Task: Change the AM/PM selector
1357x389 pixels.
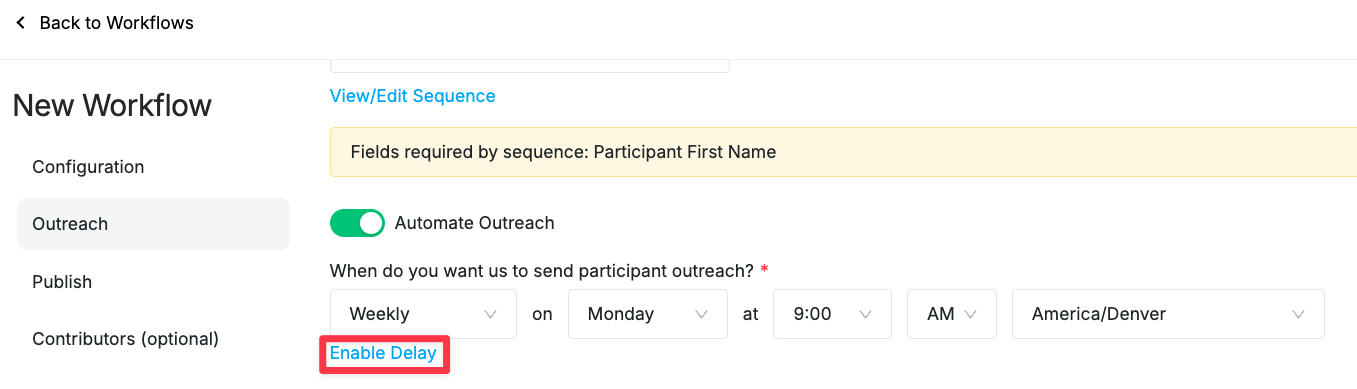Action: click(x=952, y=314)
